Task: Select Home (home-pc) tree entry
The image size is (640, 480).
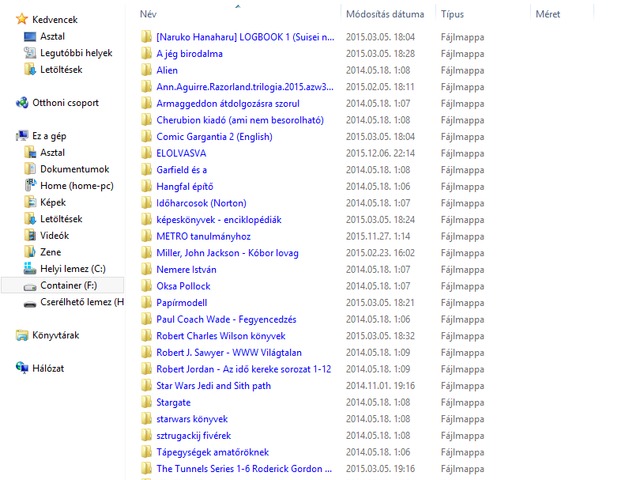Action: tap(77, 186)
